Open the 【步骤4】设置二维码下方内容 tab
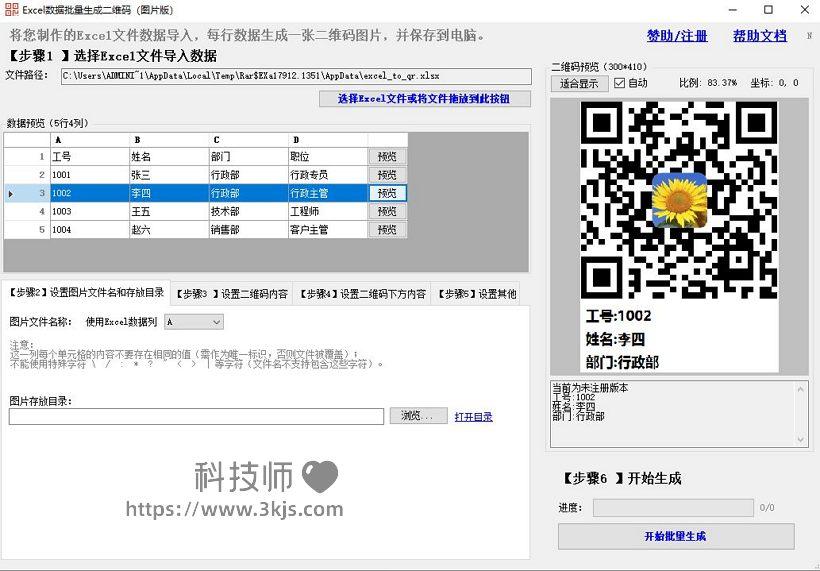This screenshot has height=571, width=820. point(362,294)
